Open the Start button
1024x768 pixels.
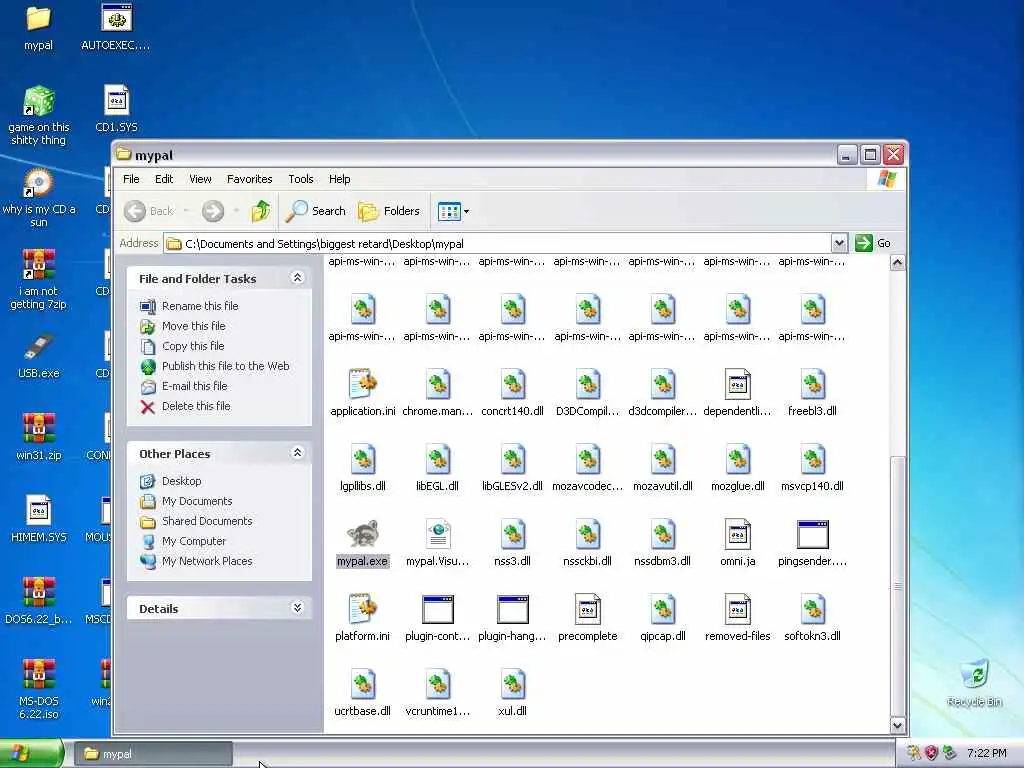[x=31, y=754]
